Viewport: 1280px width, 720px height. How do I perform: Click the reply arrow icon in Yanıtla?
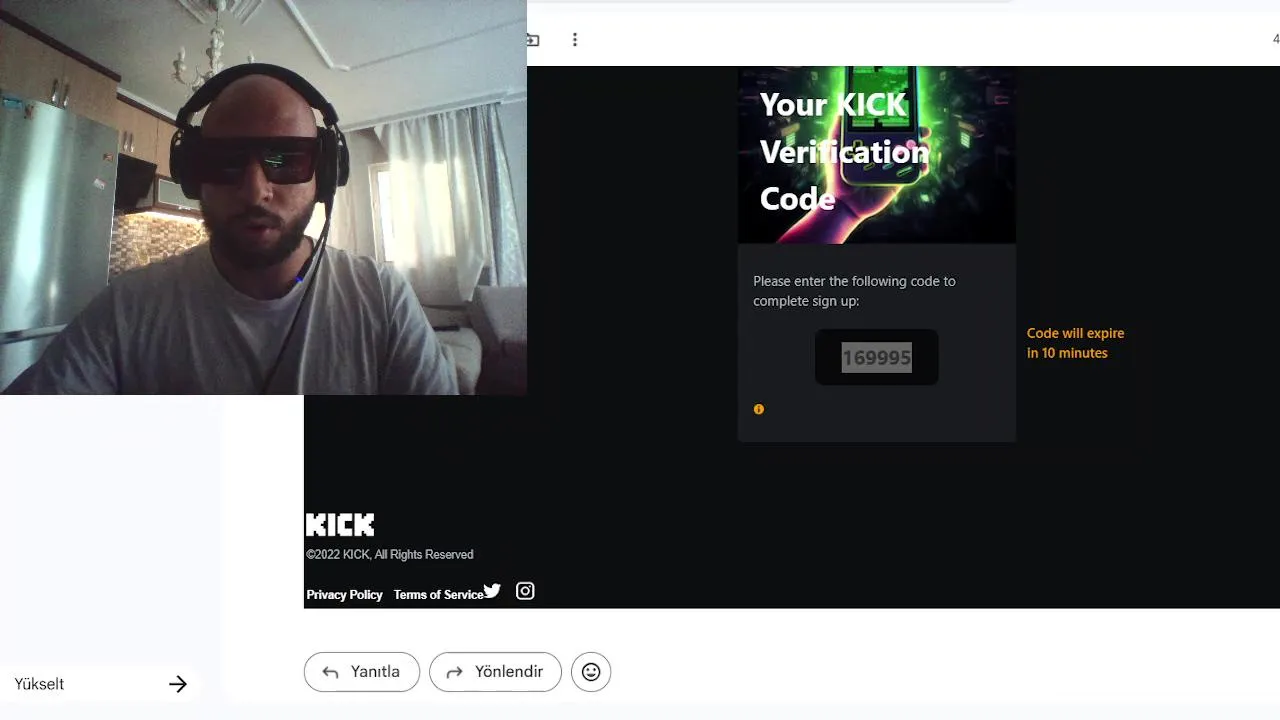[330, 672]
